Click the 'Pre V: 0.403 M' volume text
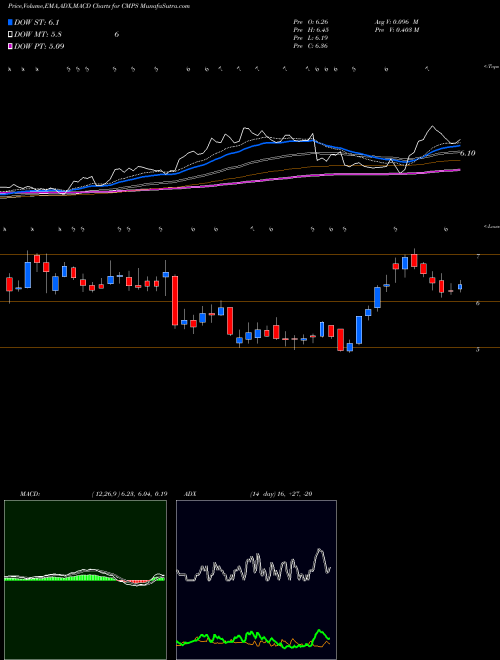The image size is (500, 660). tap(396, 30)
